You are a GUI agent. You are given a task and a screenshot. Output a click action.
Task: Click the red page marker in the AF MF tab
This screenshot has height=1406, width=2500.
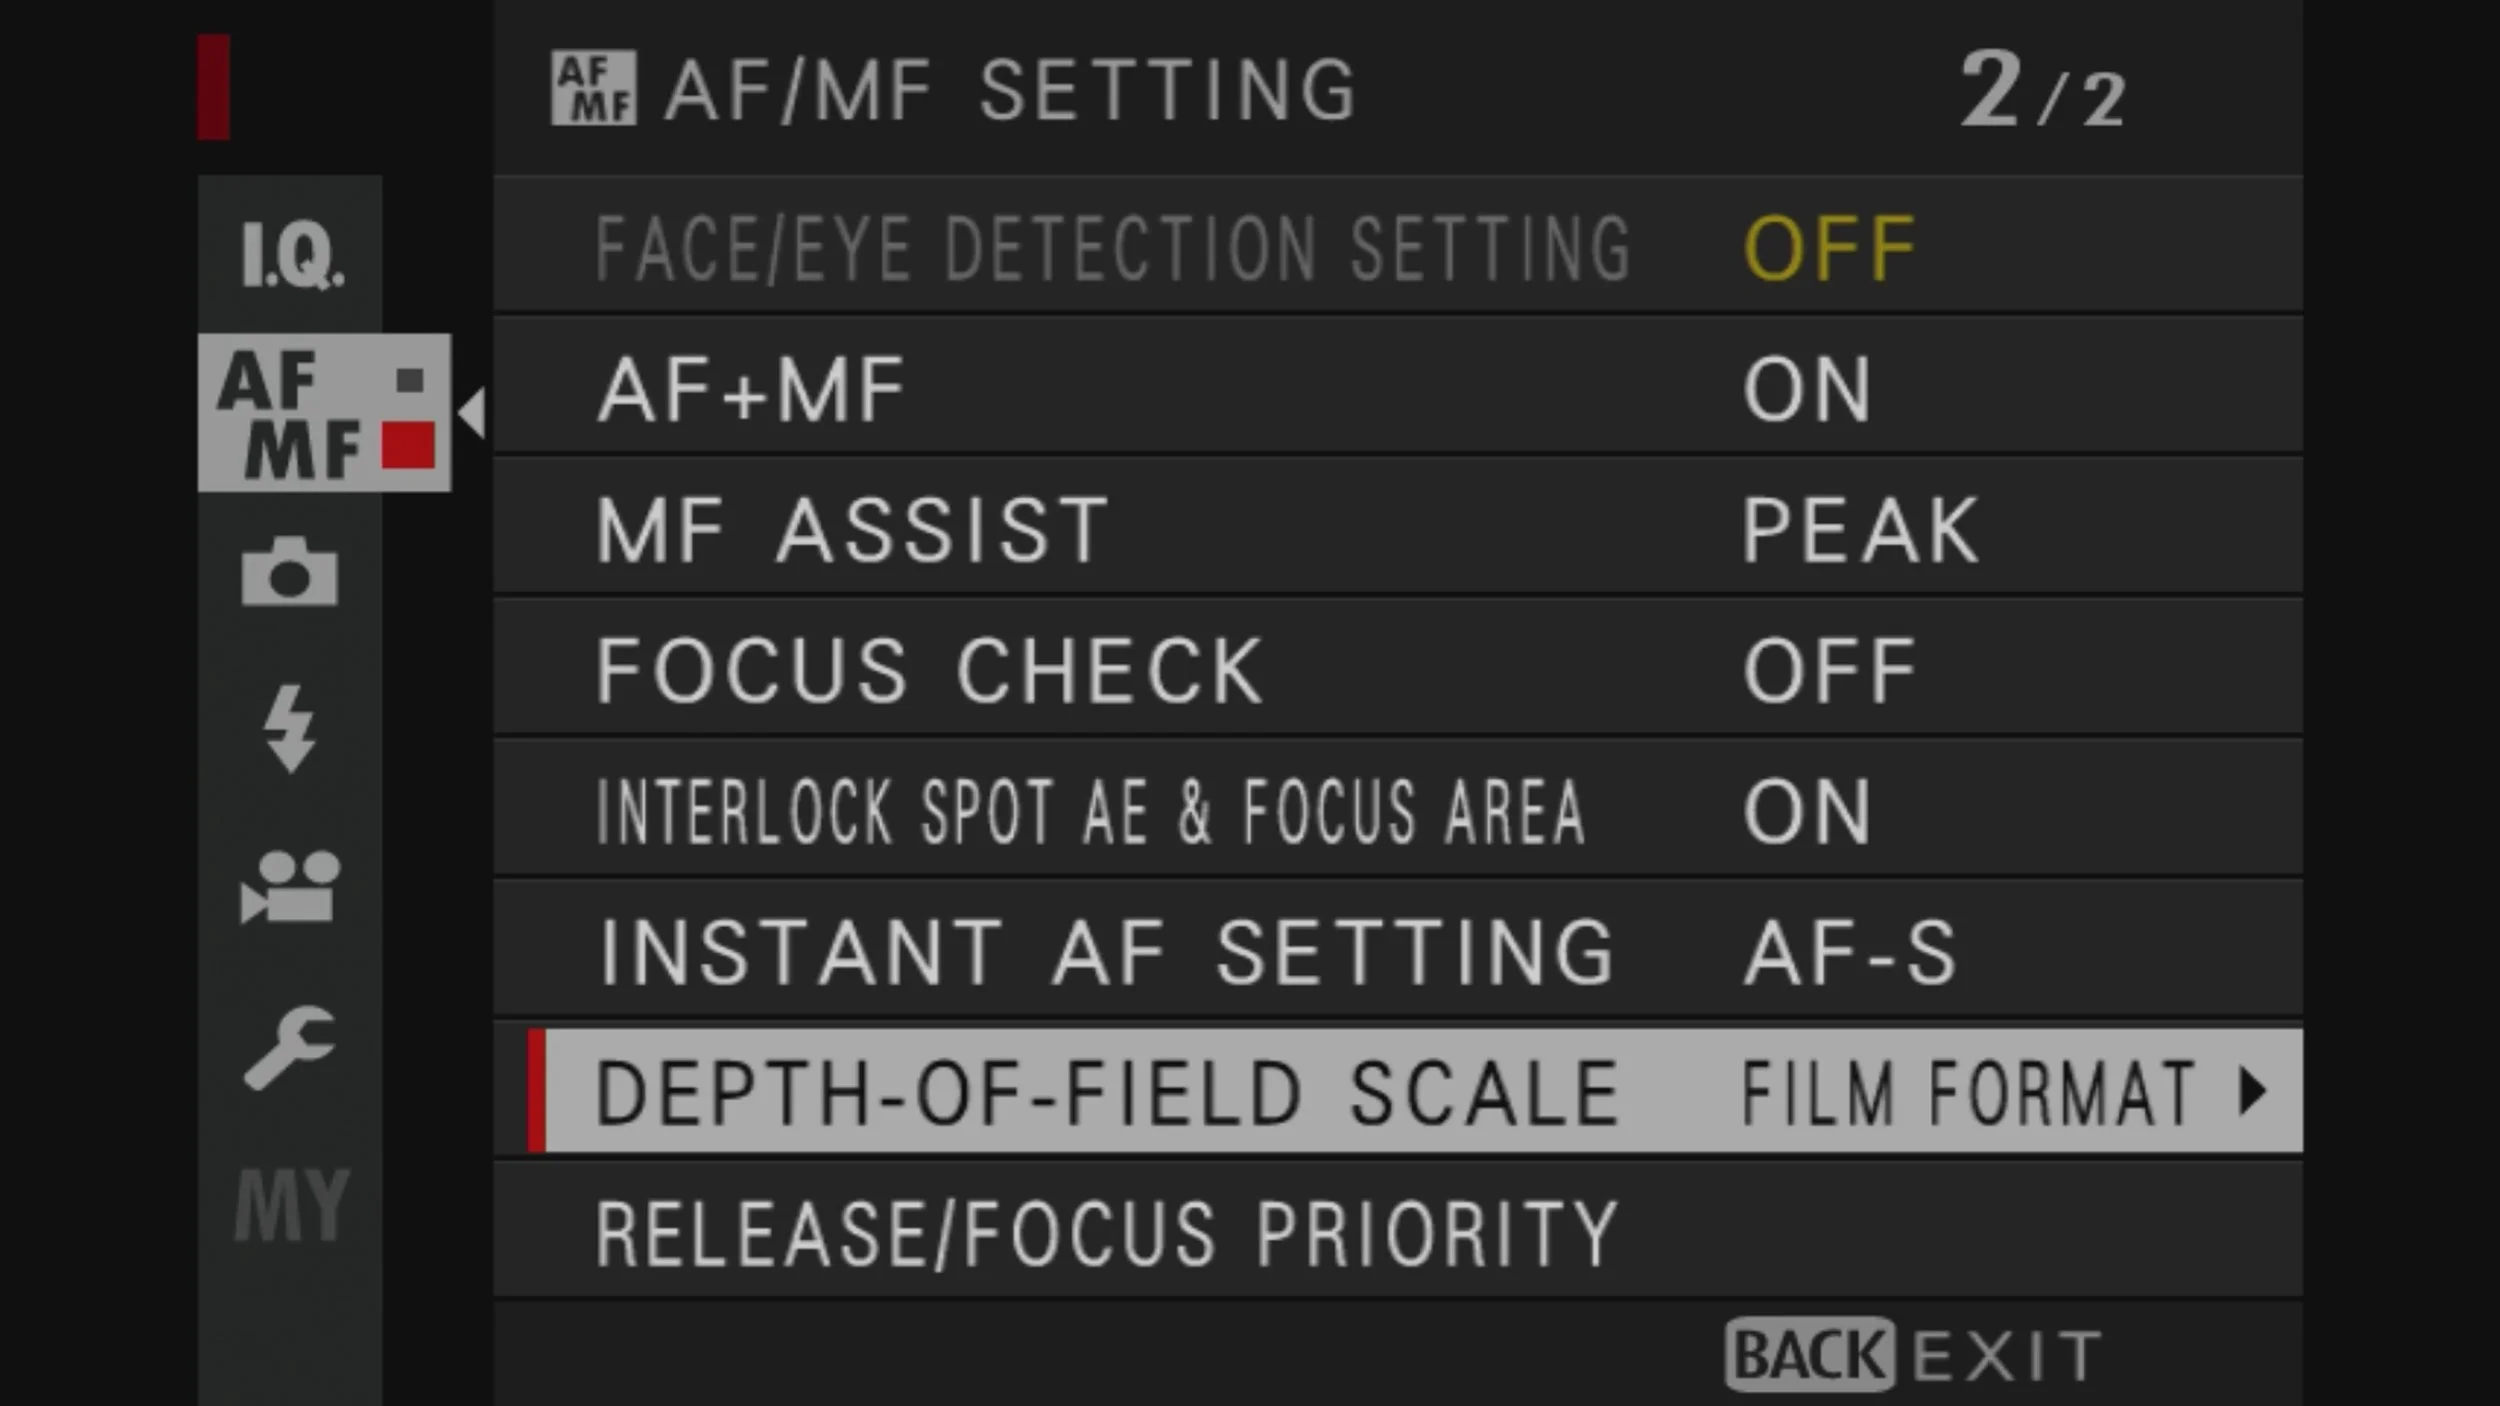pyautogui.click(x=408, y=445)
